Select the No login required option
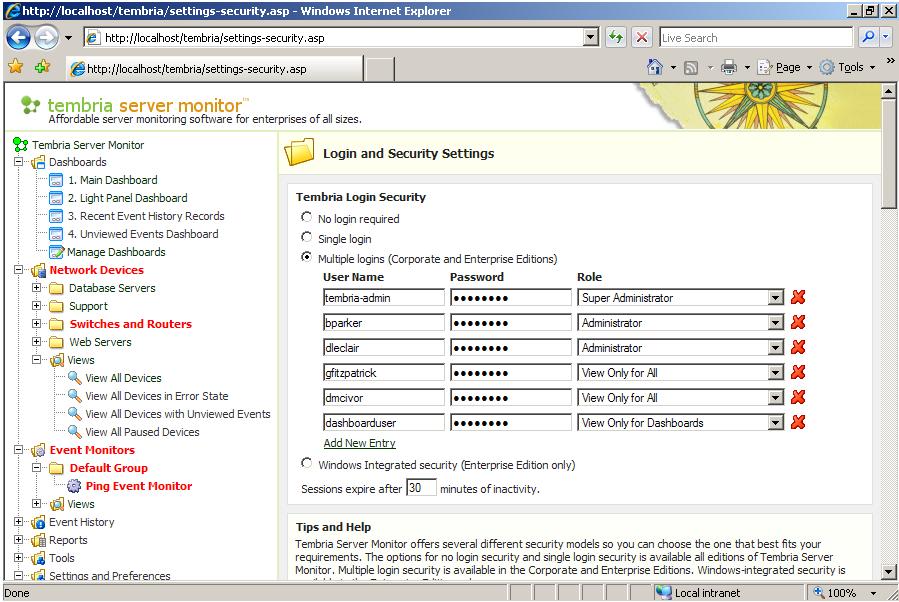This screenshot has width=899, height=602. pos(307,217)
